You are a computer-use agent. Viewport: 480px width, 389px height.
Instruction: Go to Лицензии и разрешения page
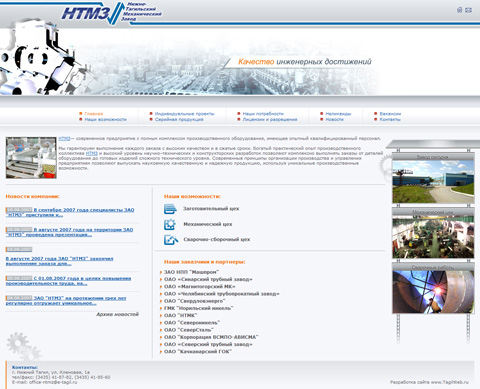tap(270, 119)
